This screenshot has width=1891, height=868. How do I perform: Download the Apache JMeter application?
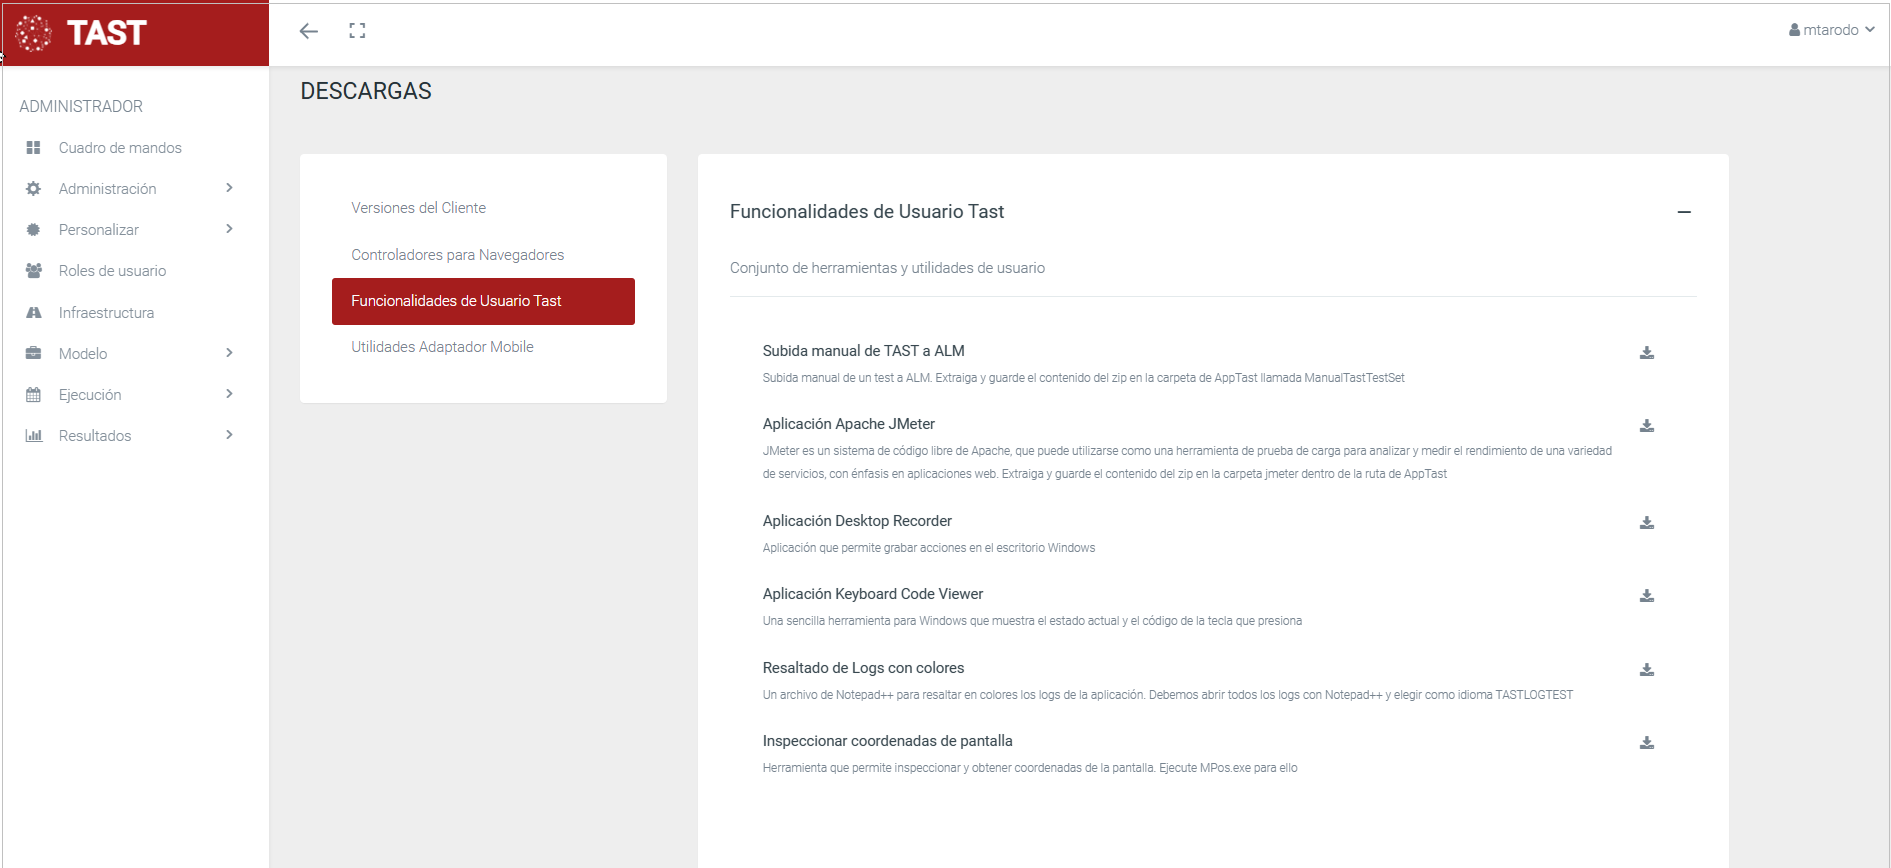coord(1646,426)
